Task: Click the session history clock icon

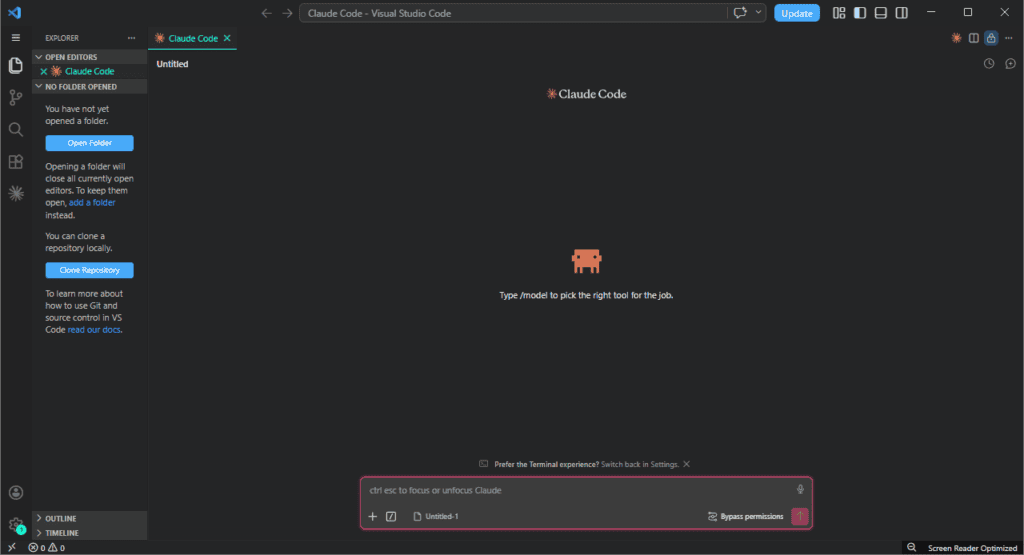Action: point(989,64)
